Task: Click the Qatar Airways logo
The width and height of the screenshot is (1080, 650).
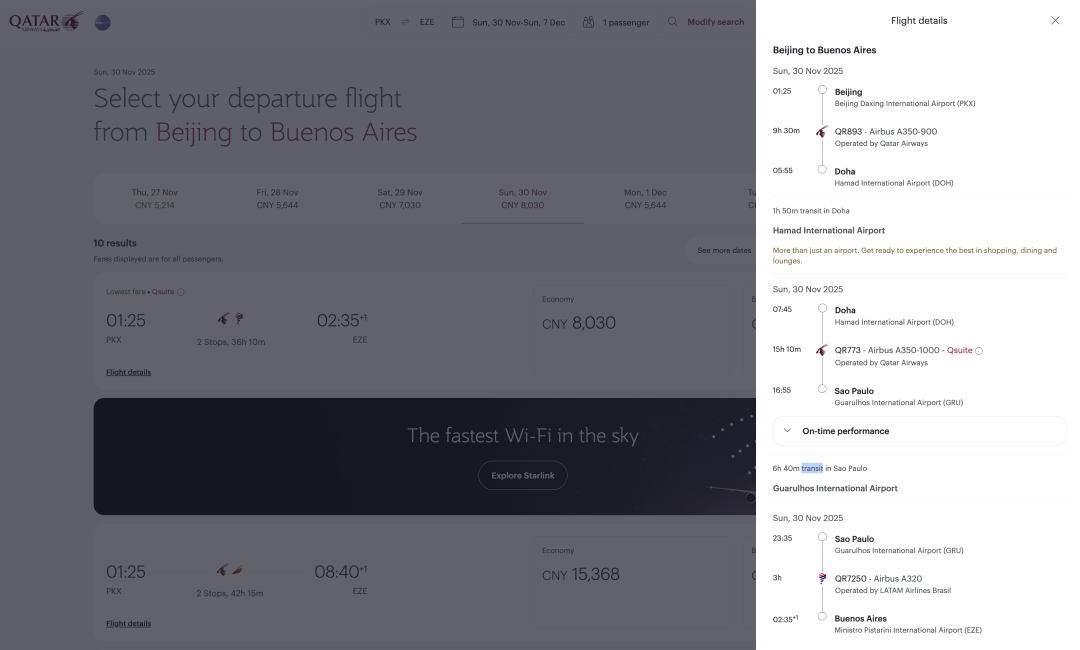Action: tap(46, 22)
